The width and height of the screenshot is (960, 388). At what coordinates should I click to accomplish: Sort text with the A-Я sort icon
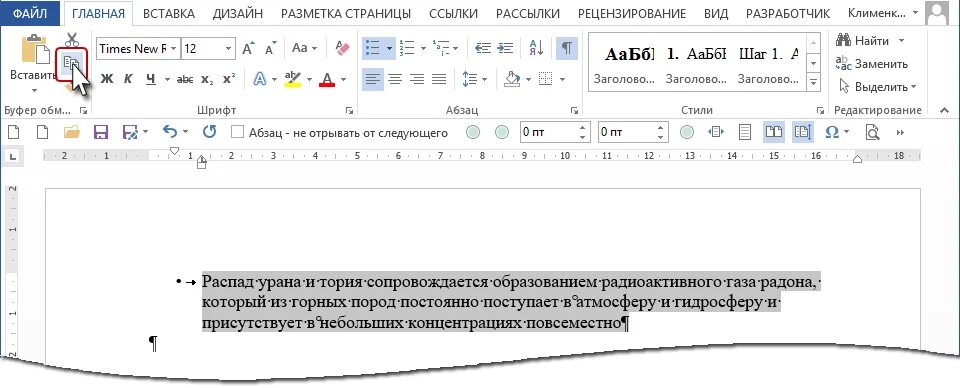click(536, 48)
